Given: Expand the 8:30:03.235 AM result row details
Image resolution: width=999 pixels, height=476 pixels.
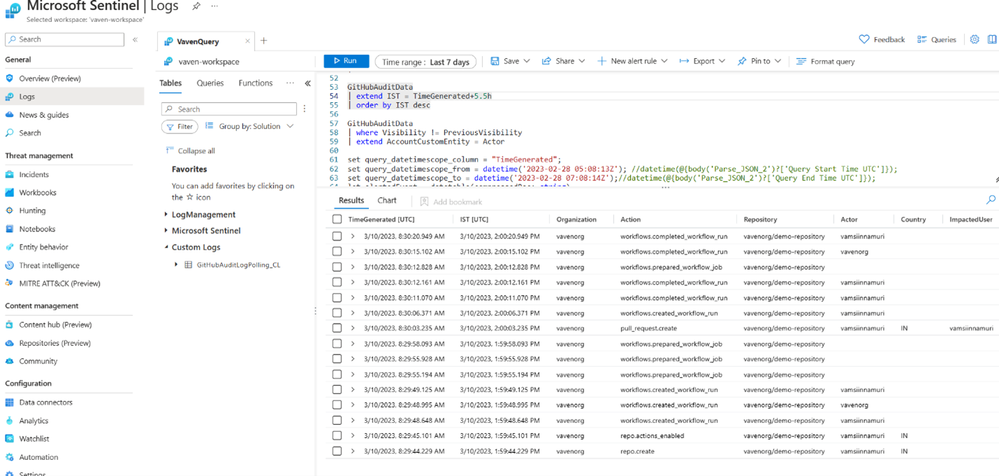Looking at the screenshot, I should pos(353,328).
